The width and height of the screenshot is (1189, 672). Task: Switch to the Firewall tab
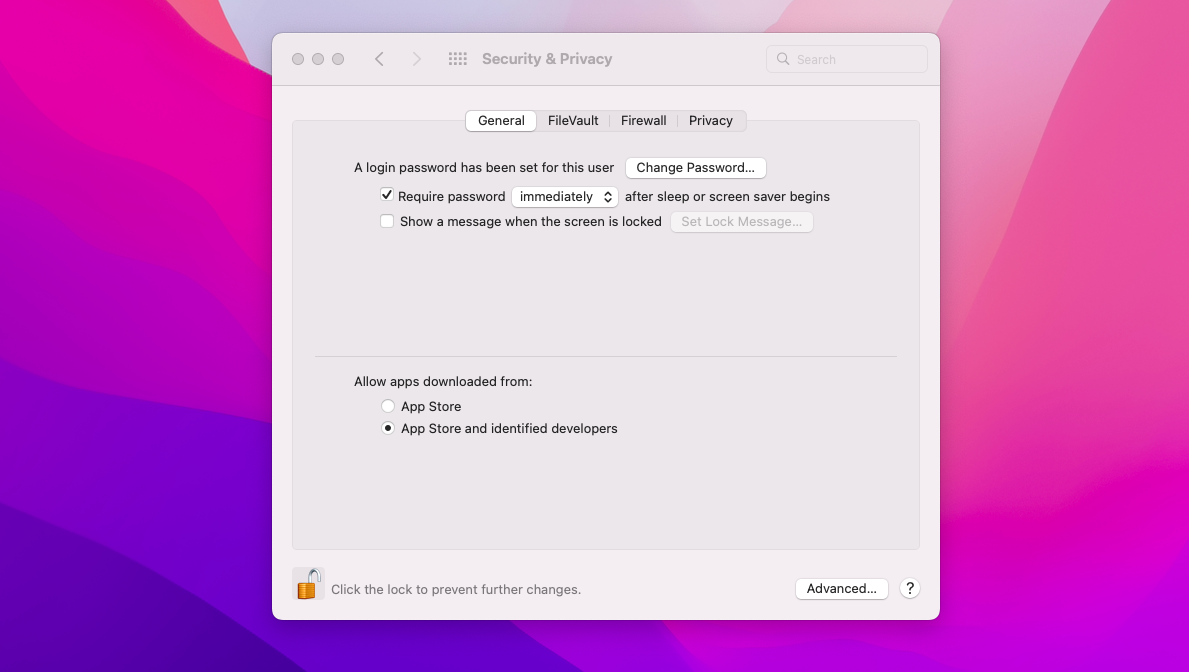(x=643, y=120)
